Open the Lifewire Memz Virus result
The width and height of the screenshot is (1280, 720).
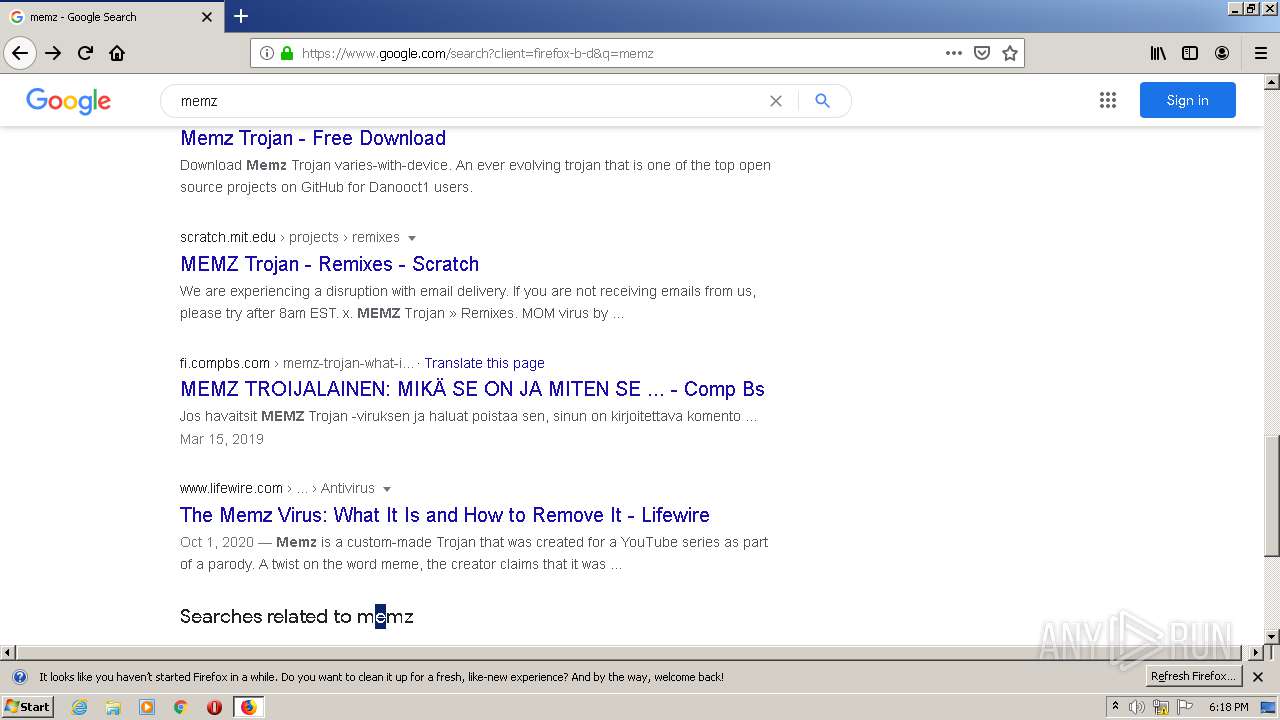[x=445, y=515]
